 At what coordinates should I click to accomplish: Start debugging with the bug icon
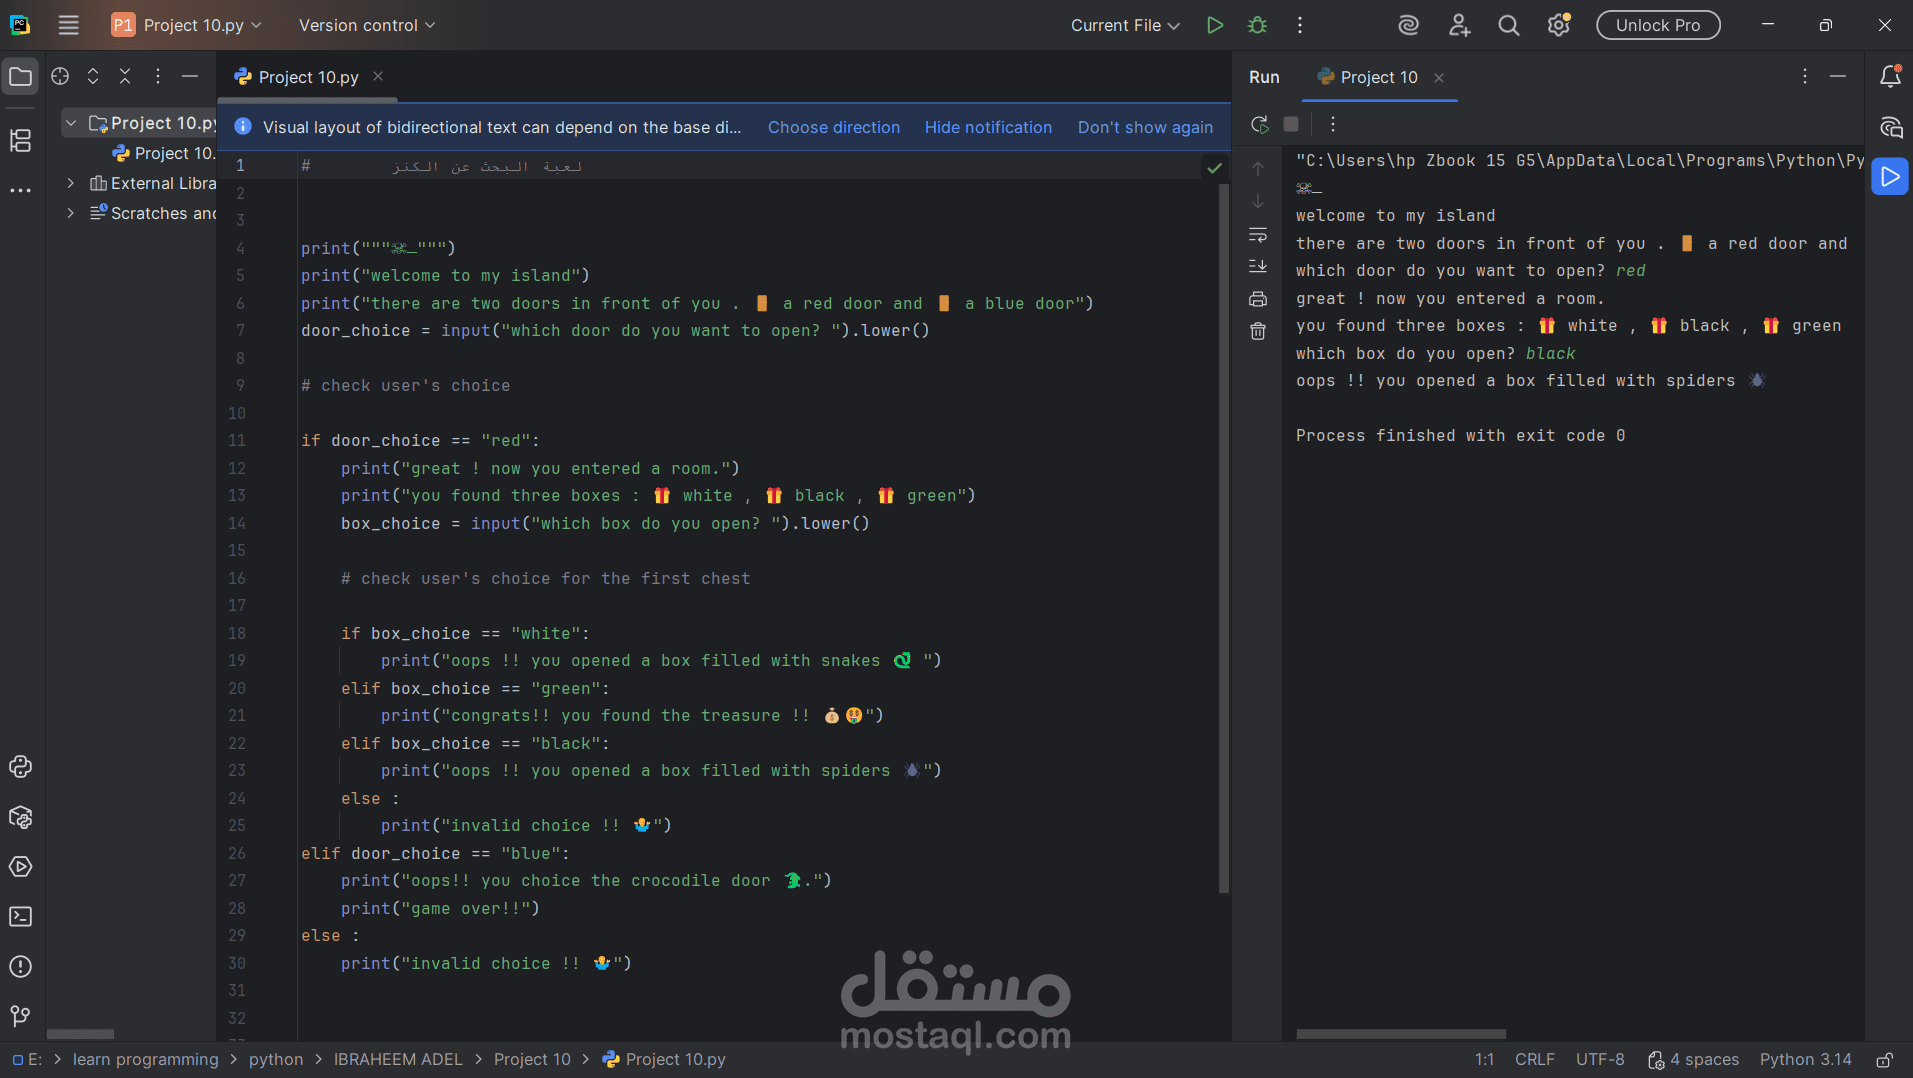pyautogui.click(x=1258, y=25)
